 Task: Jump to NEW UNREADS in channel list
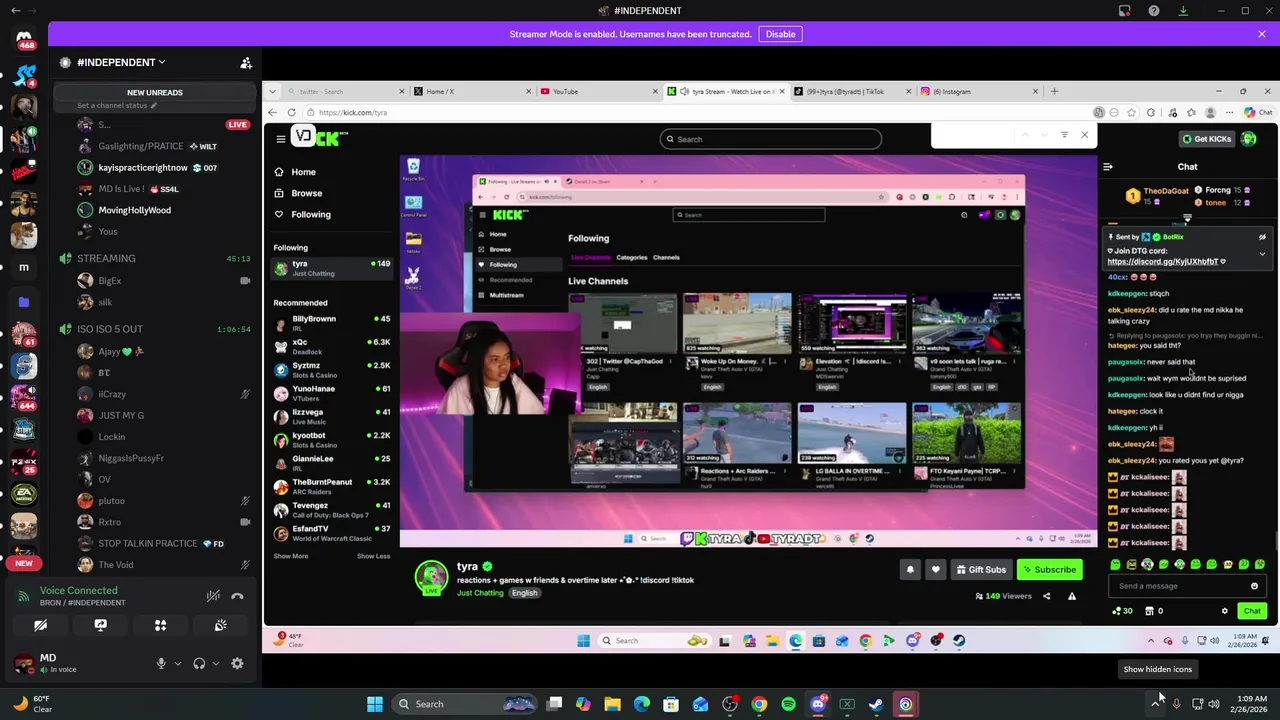coord(154,92)
